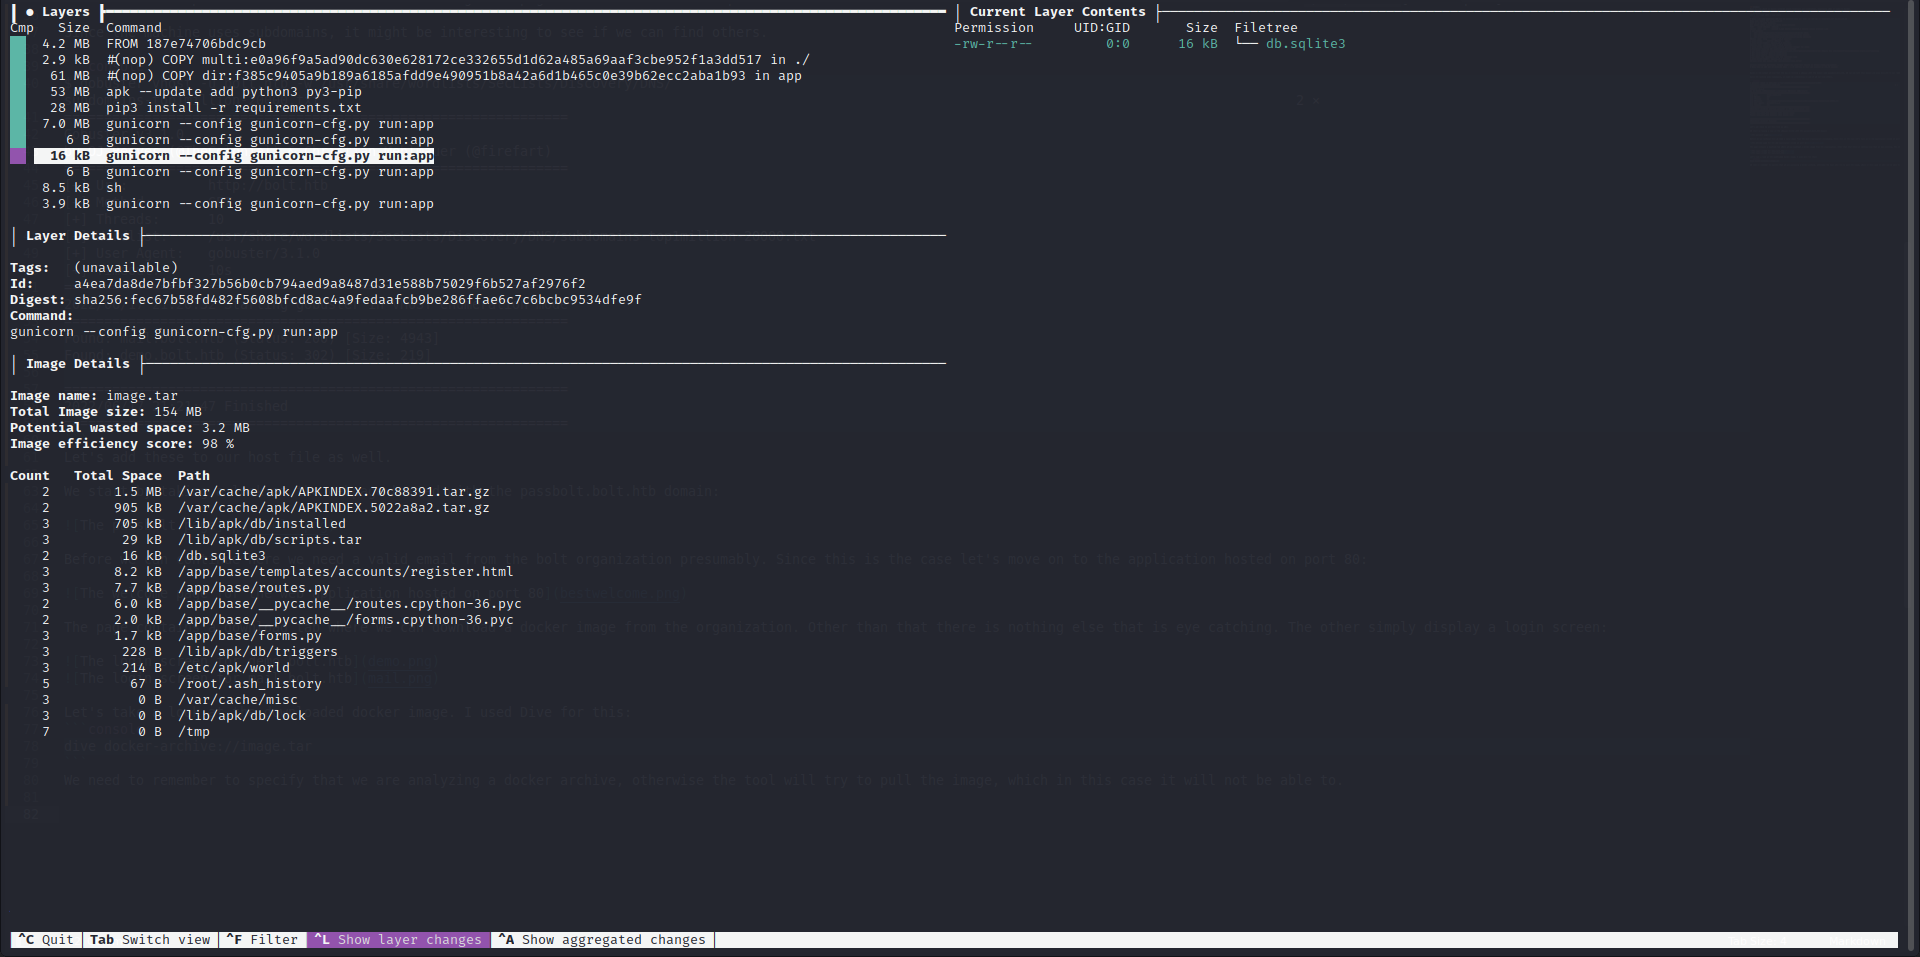Viewport: 1920px width, 957px height.
Task: Click the Switch view control
Action: pyautogui.click(x=150, y=939)
